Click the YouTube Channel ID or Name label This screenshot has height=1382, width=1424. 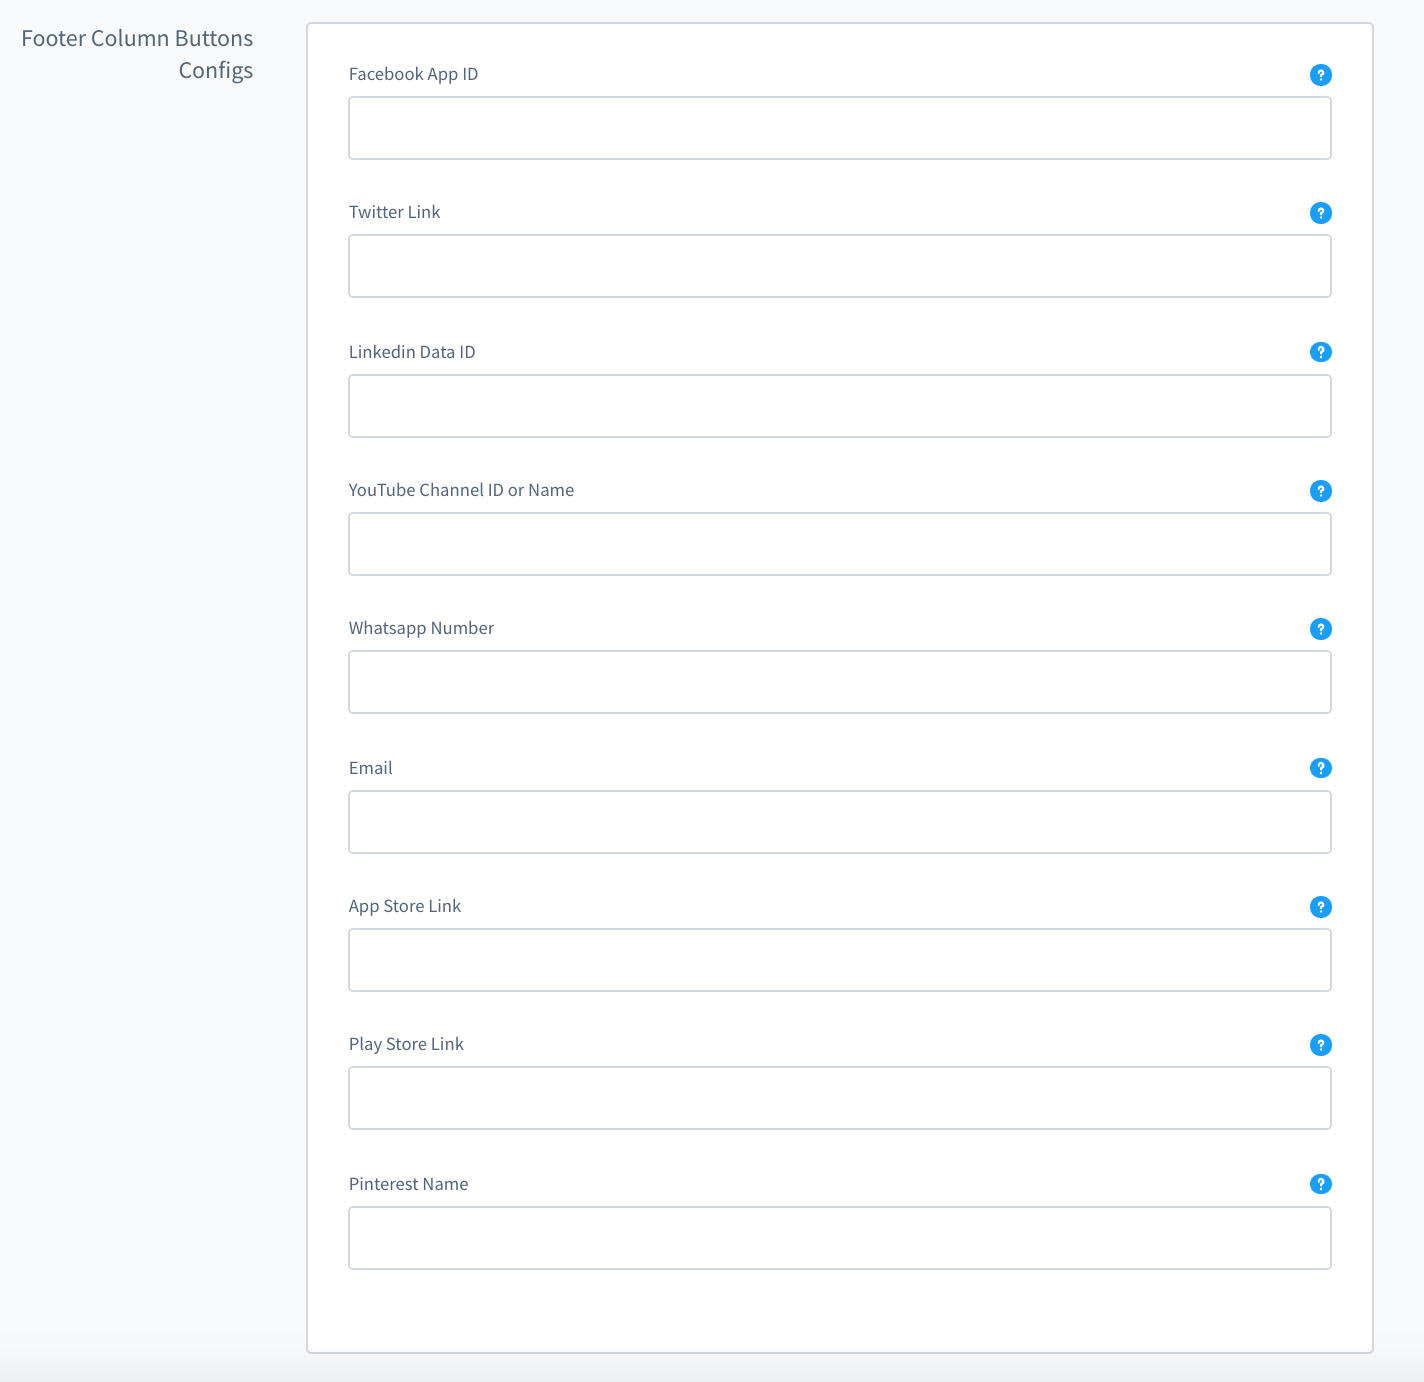pos(461,490)
